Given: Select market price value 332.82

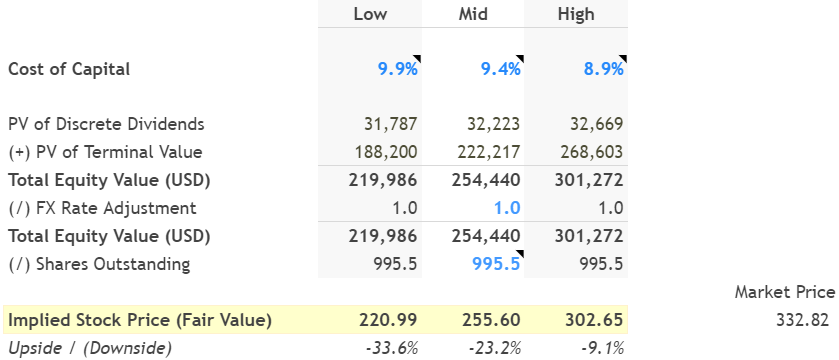Looking at the screenshot, I should 802,320.
